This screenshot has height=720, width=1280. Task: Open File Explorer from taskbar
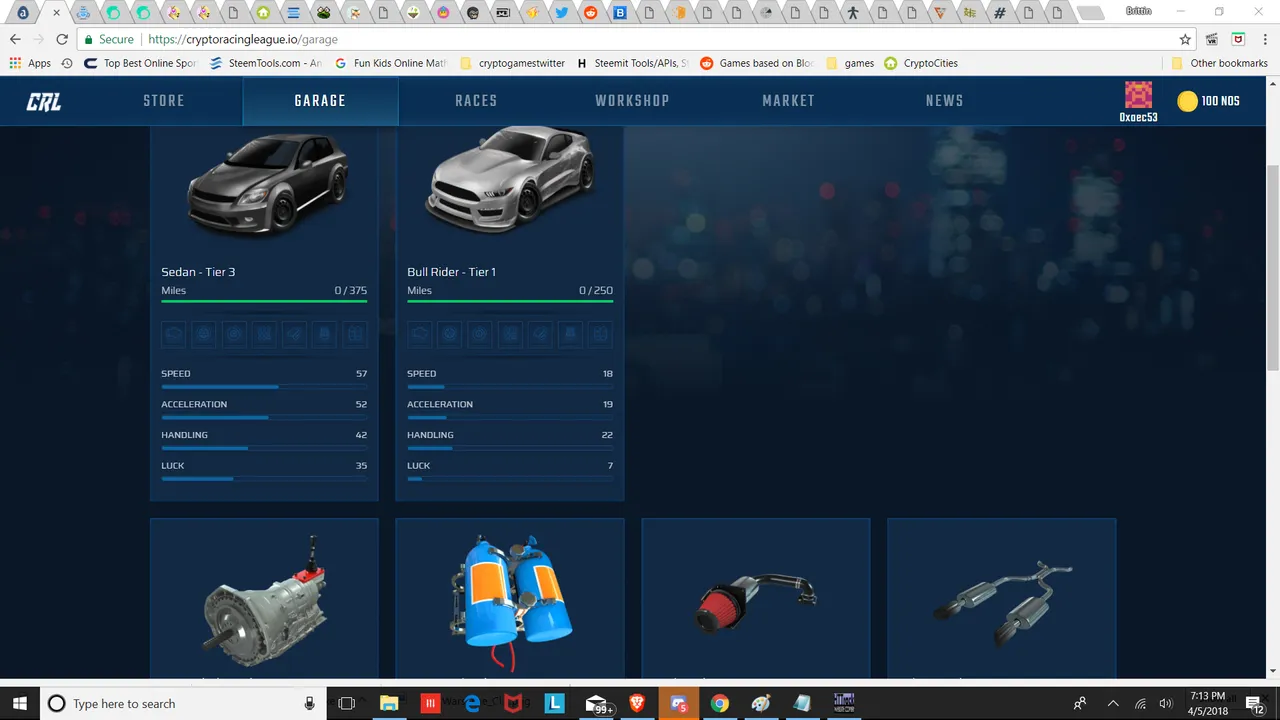389,704
